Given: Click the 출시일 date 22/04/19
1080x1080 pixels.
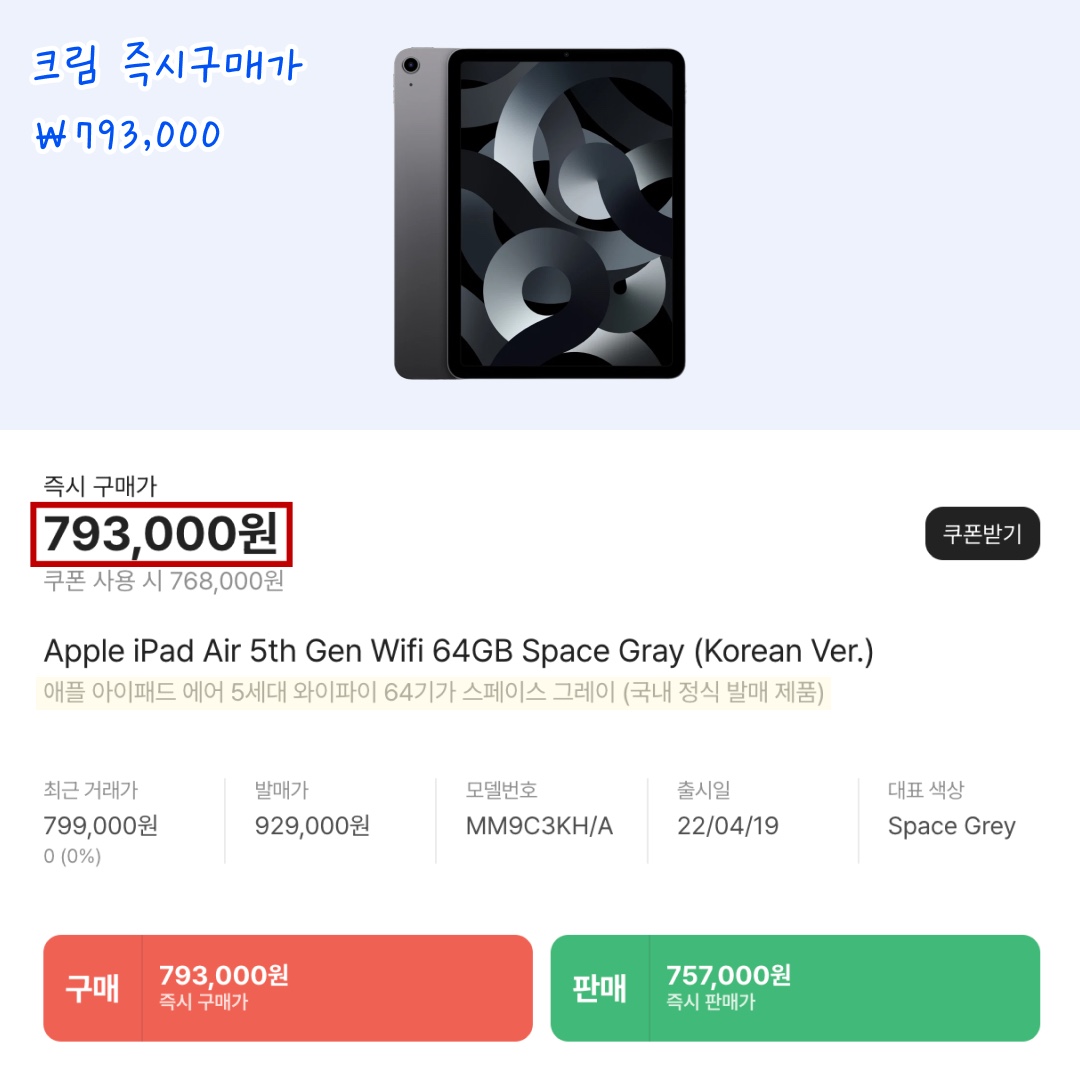Looking at the screenshot, I should point(727,826).
